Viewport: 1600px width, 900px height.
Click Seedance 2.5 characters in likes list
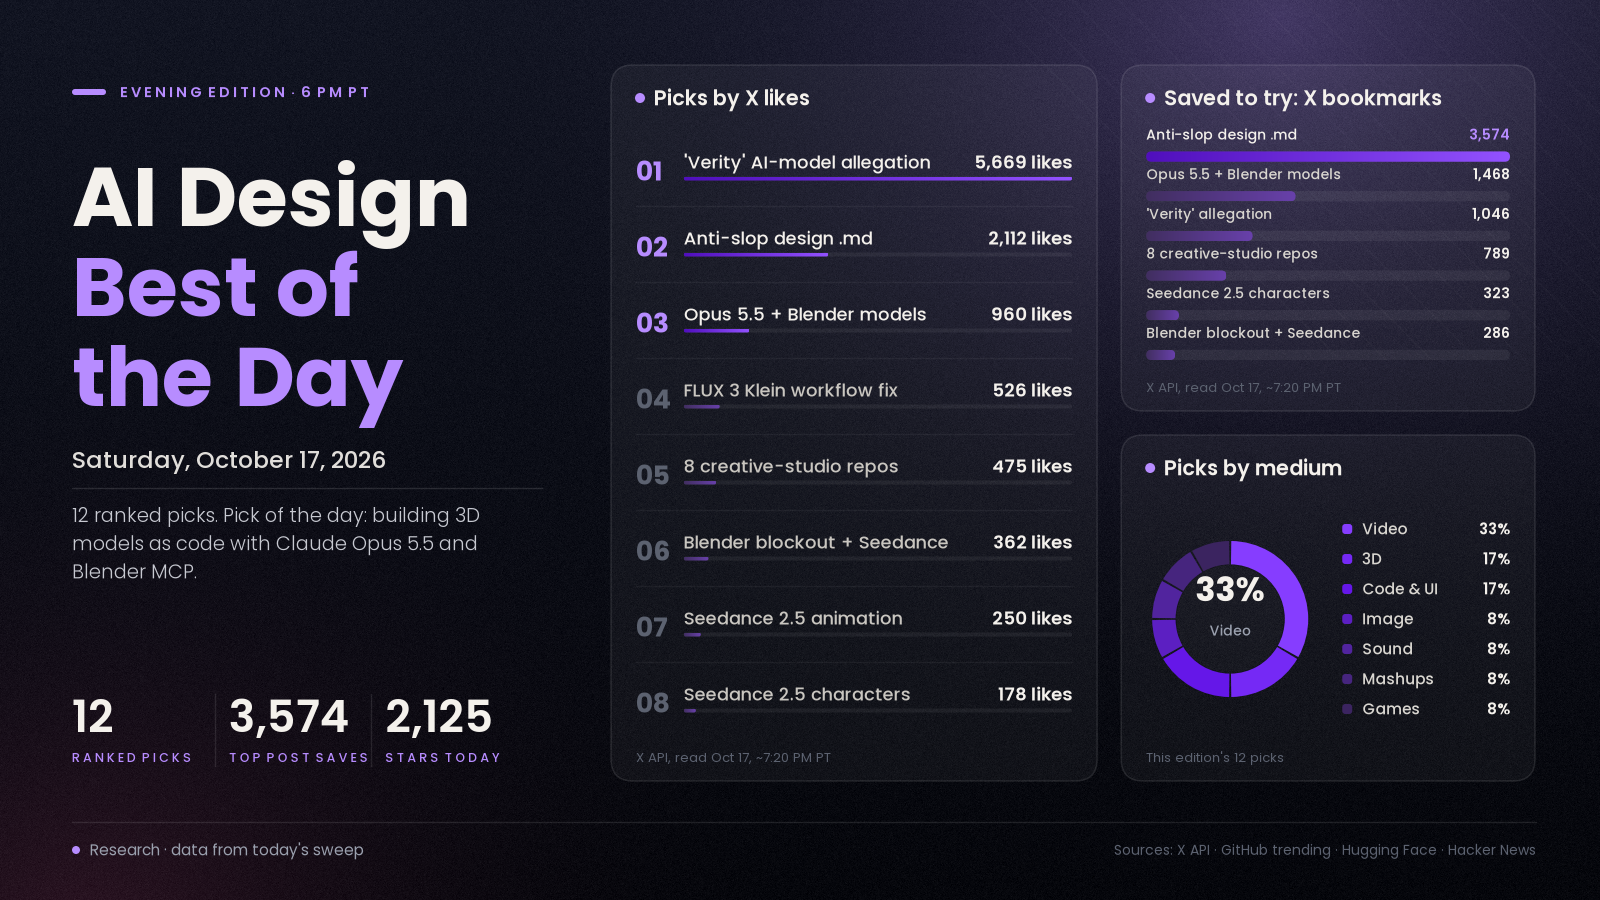[853, 701]
